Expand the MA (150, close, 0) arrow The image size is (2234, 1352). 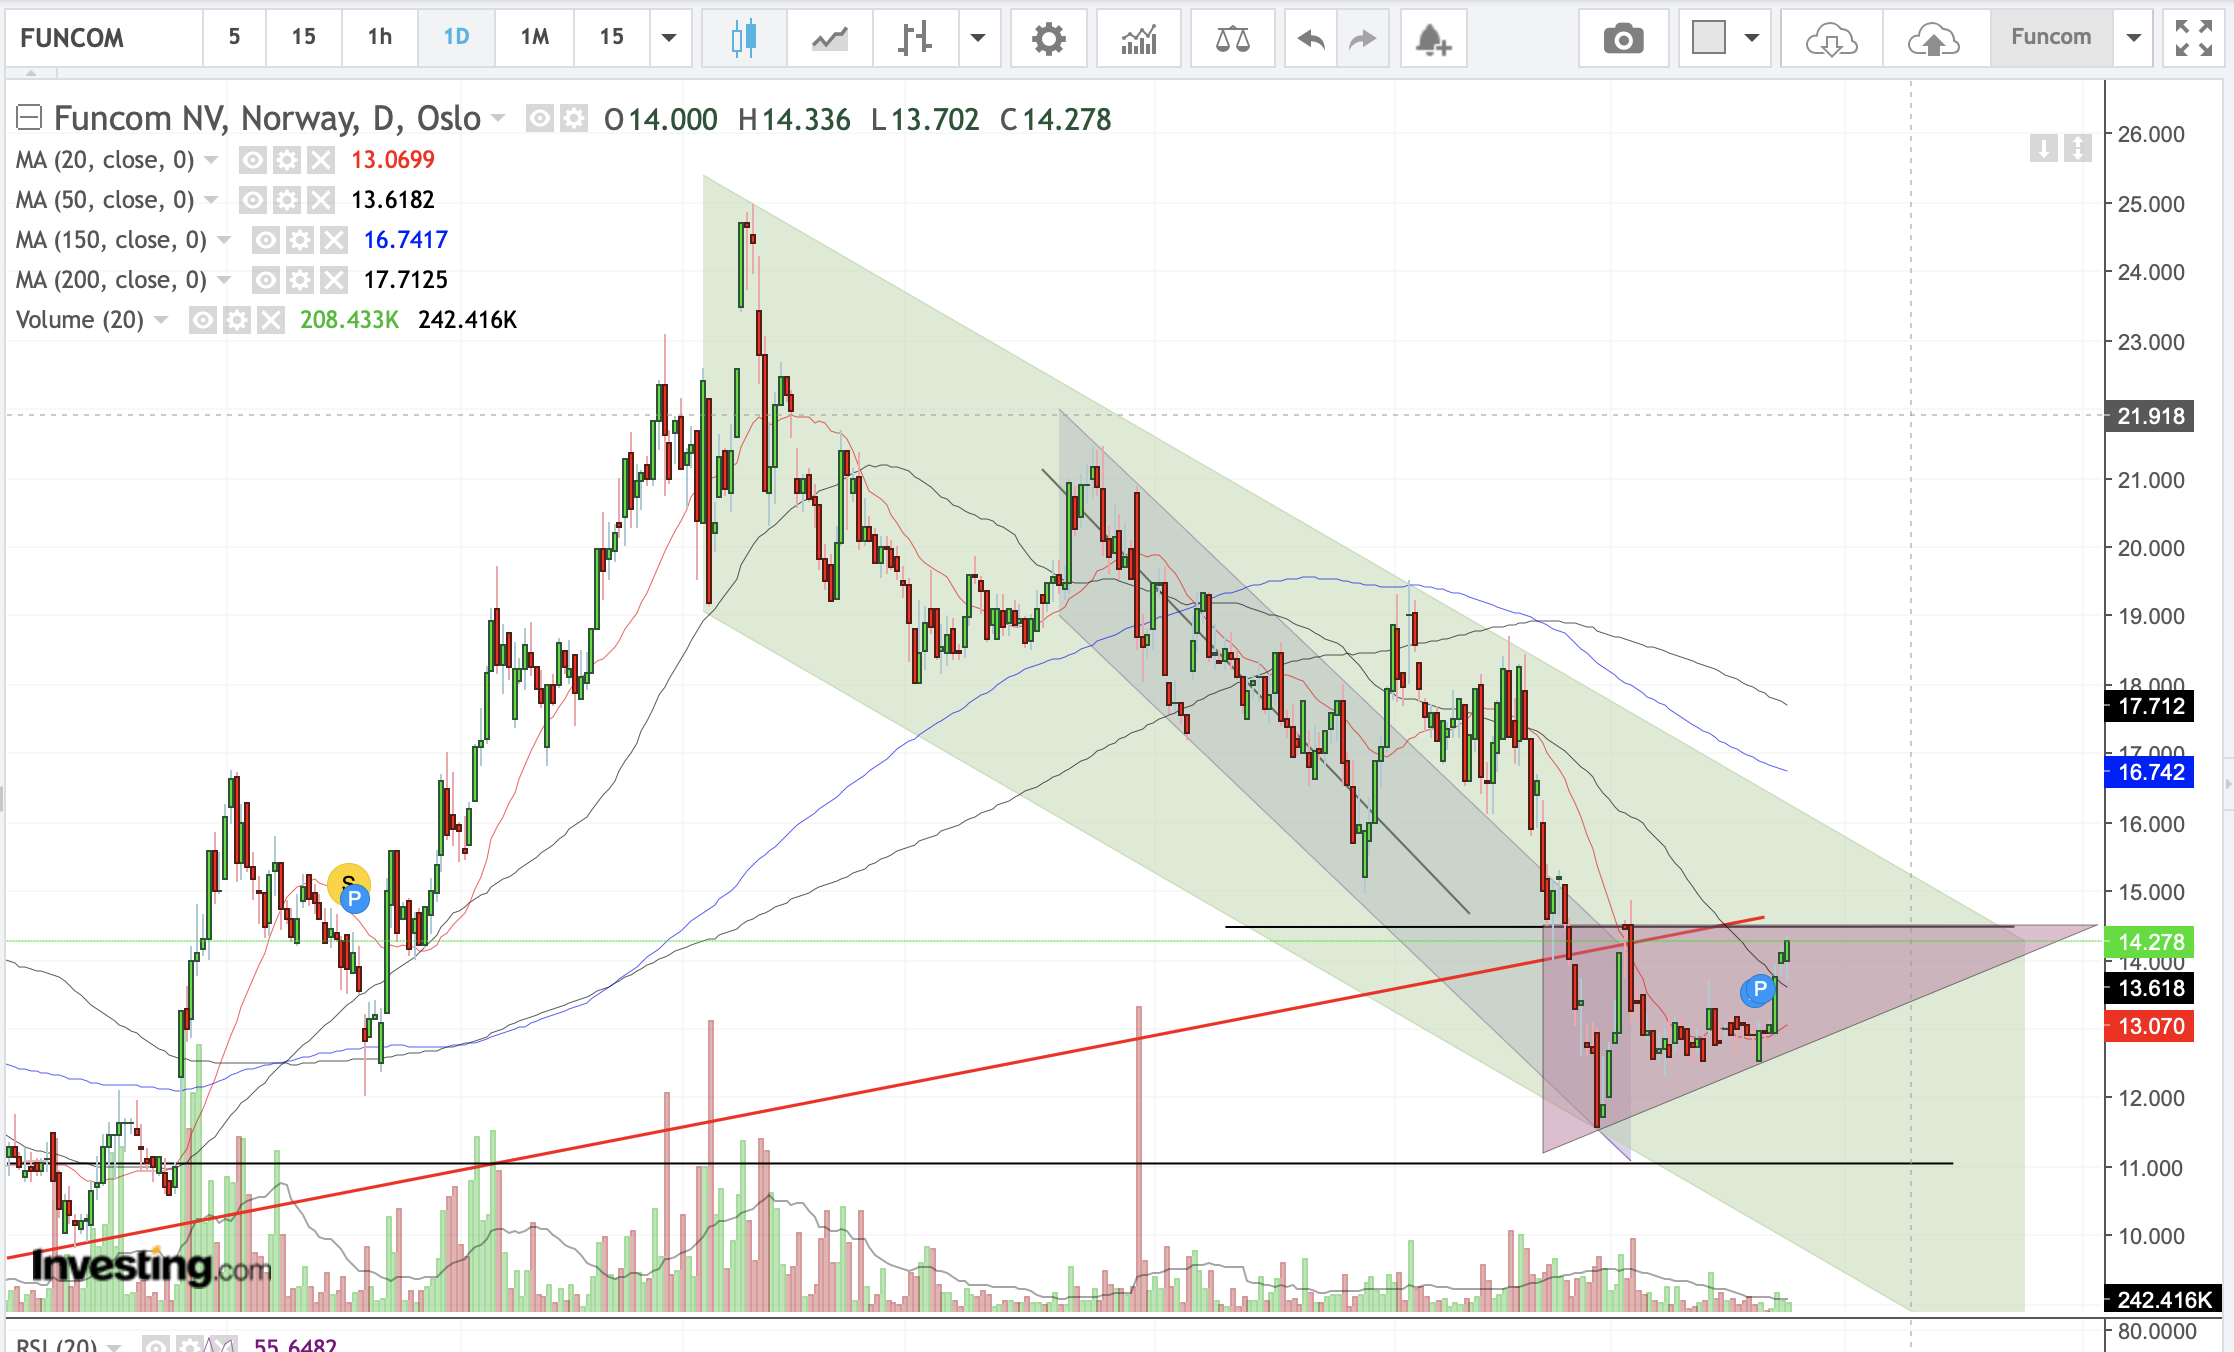[x=224, y=240]
